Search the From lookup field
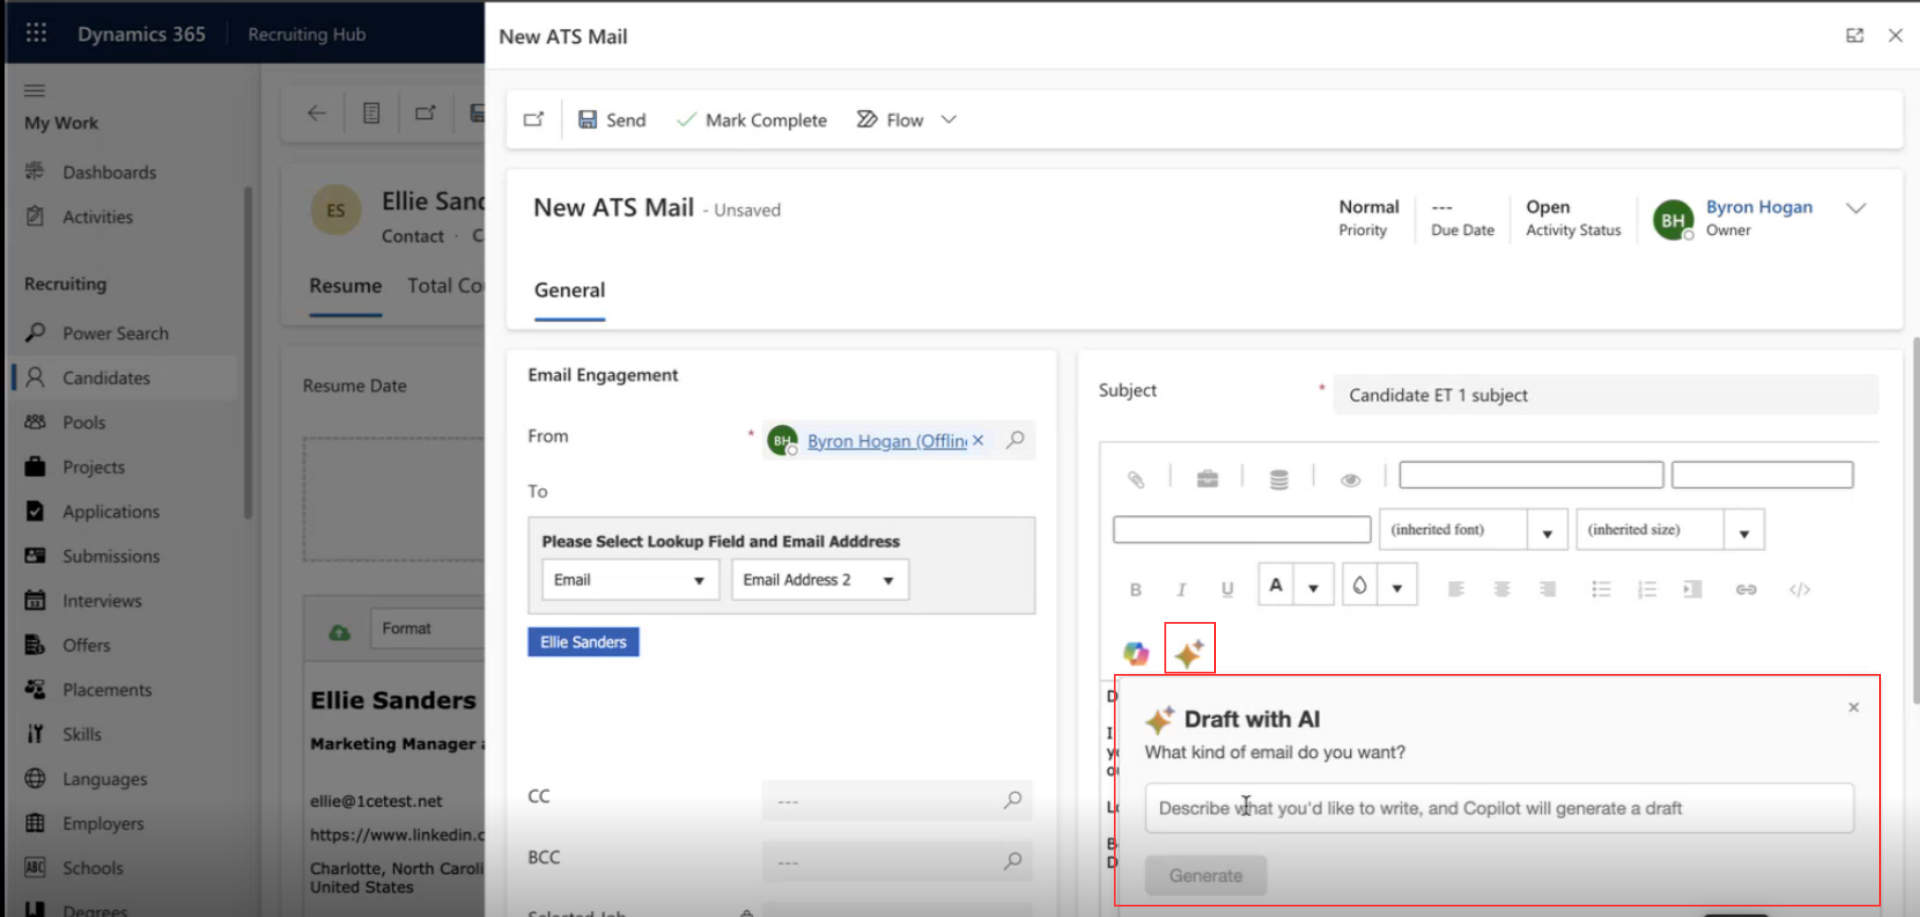Viewport: 1920px width, 917px height. (x=1015, y=439)
